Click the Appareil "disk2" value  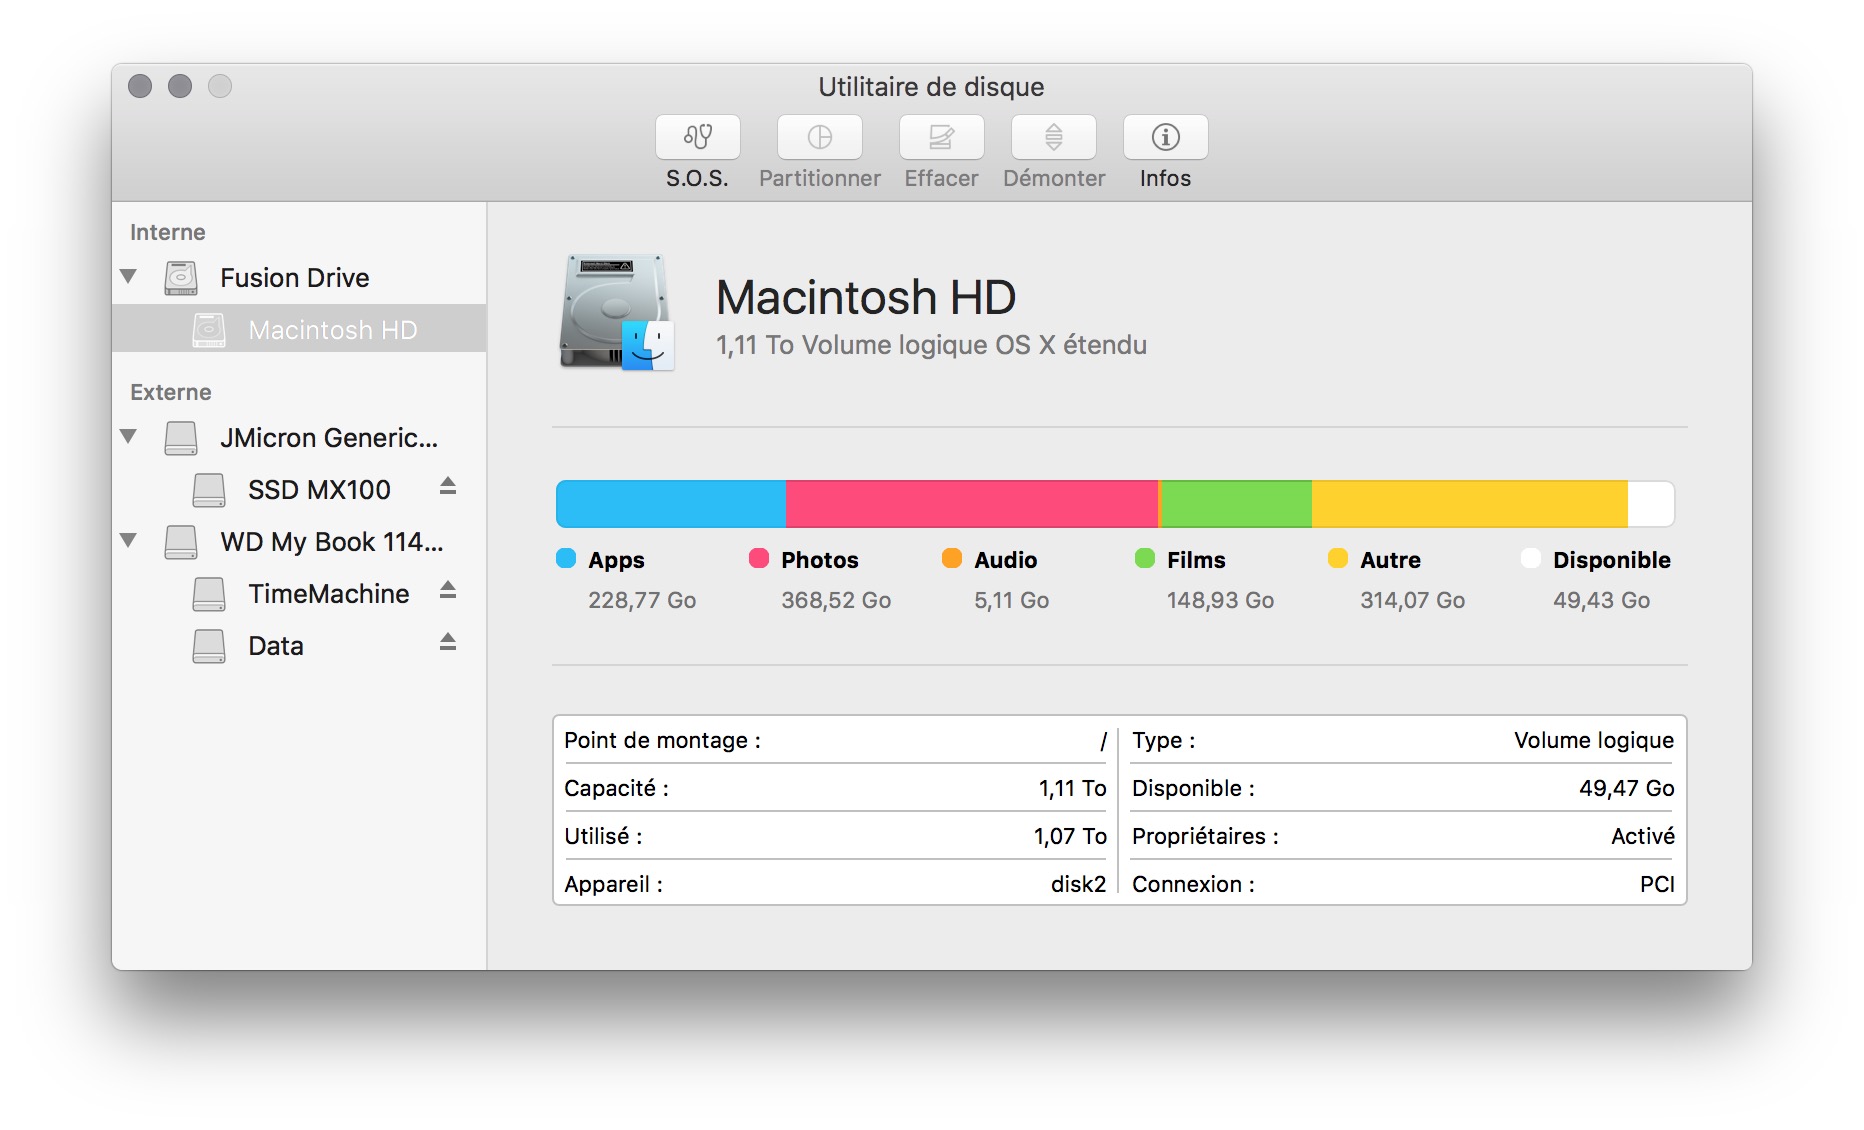coord(1078,884)
